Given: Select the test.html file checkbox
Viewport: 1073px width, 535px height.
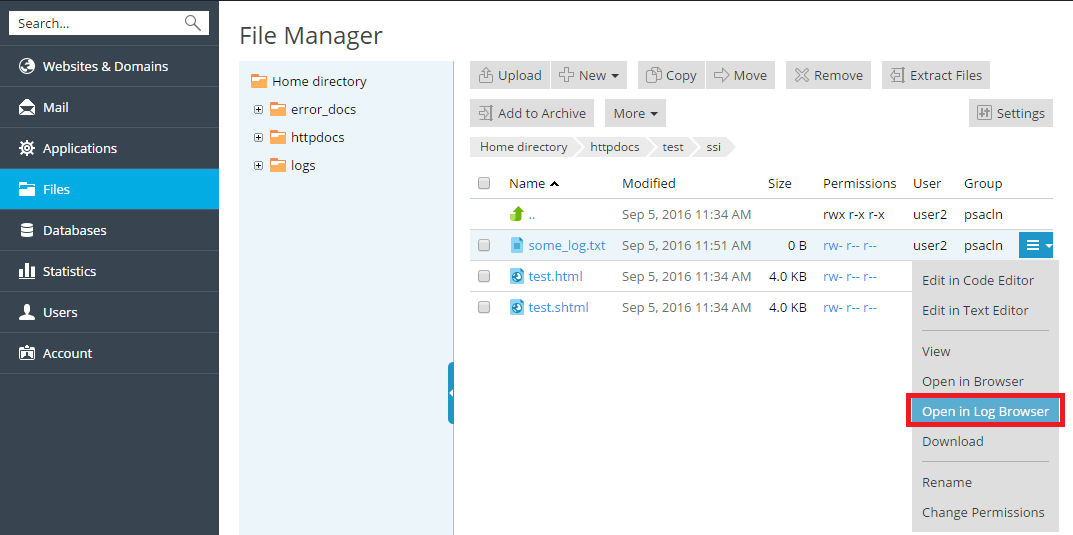Looking at the screenshot, I should (x=484, y=276).
